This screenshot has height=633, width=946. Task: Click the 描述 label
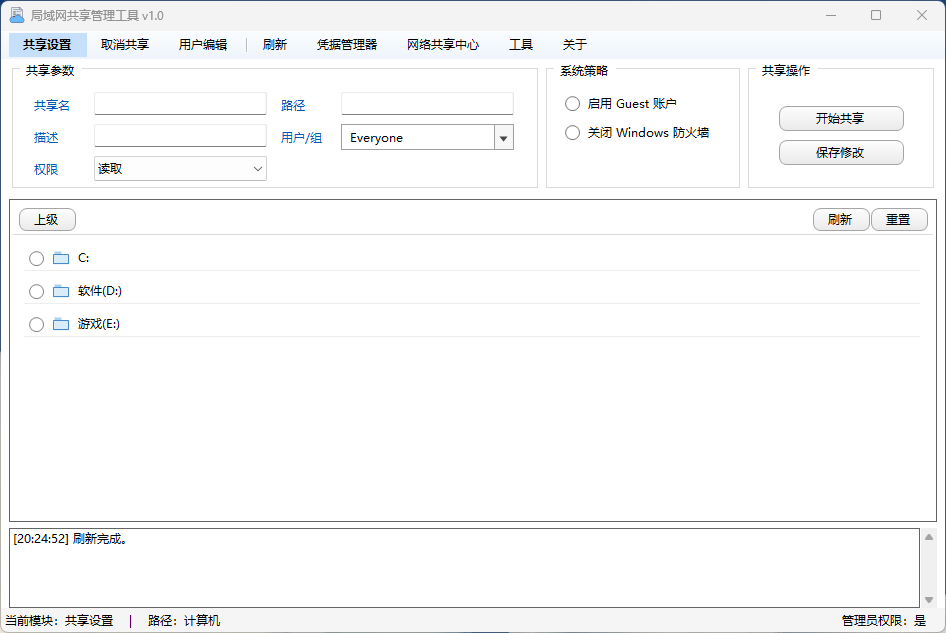pos(46,138)
